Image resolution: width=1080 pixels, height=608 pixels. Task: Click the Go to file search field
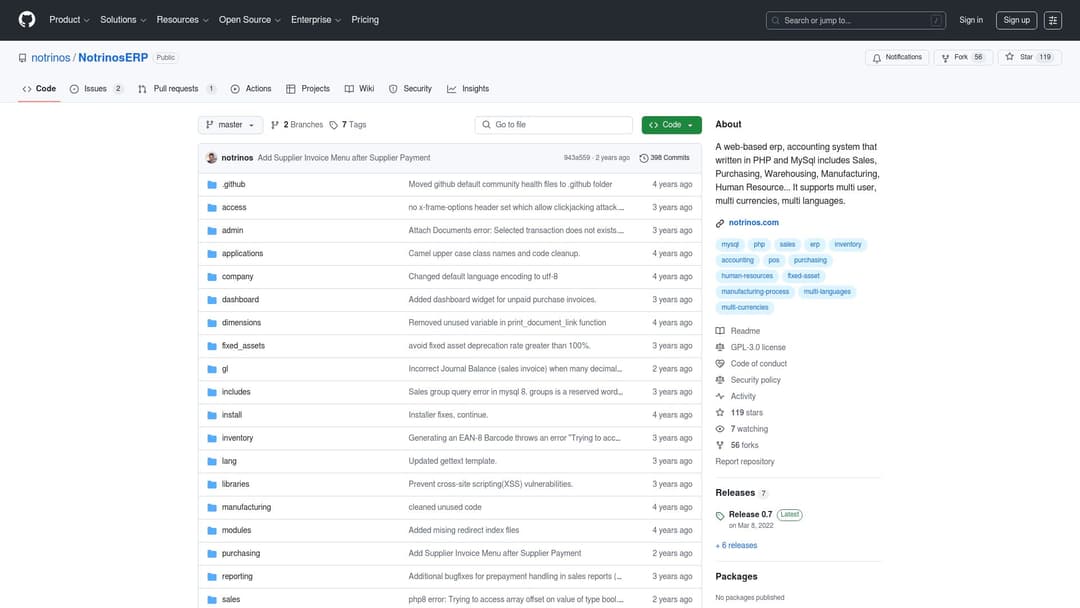(x=553, y=125)
